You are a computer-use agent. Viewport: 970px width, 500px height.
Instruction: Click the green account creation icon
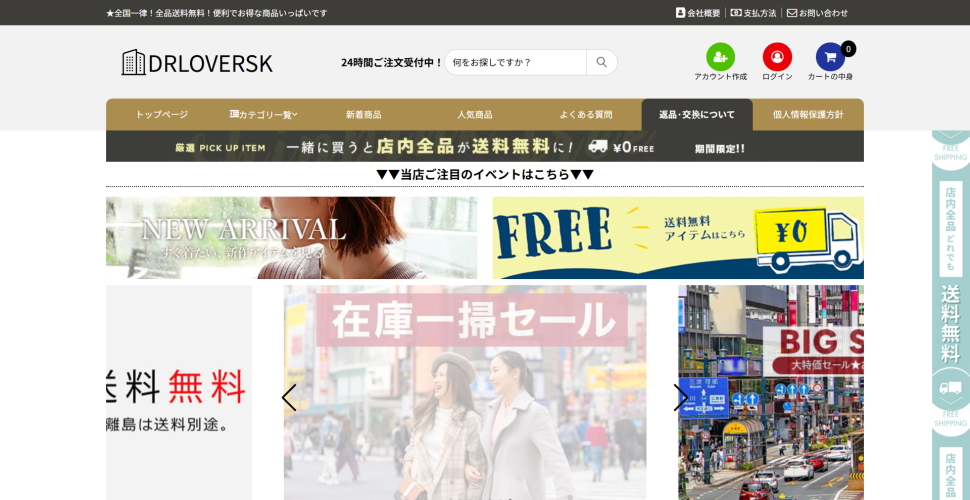720,57
